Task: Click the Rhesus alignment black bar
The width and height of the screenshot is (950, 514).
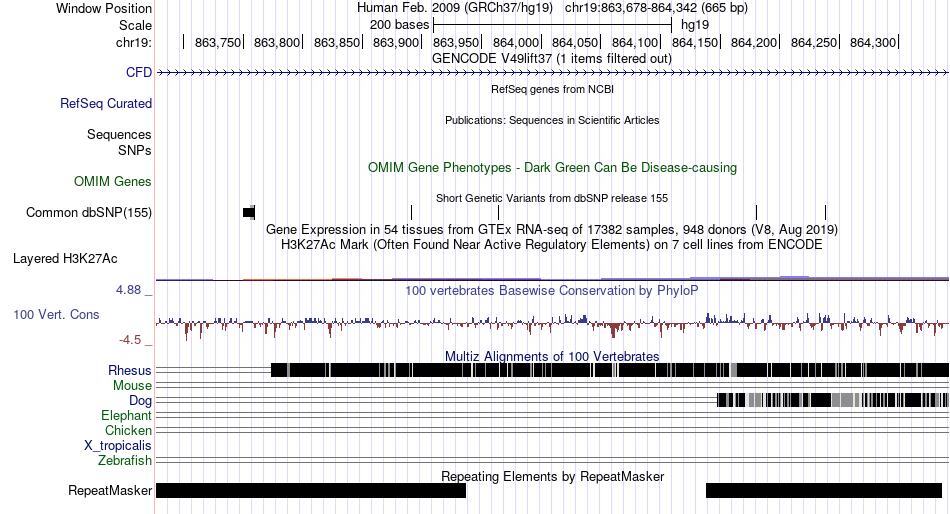Action: (610, 370)
